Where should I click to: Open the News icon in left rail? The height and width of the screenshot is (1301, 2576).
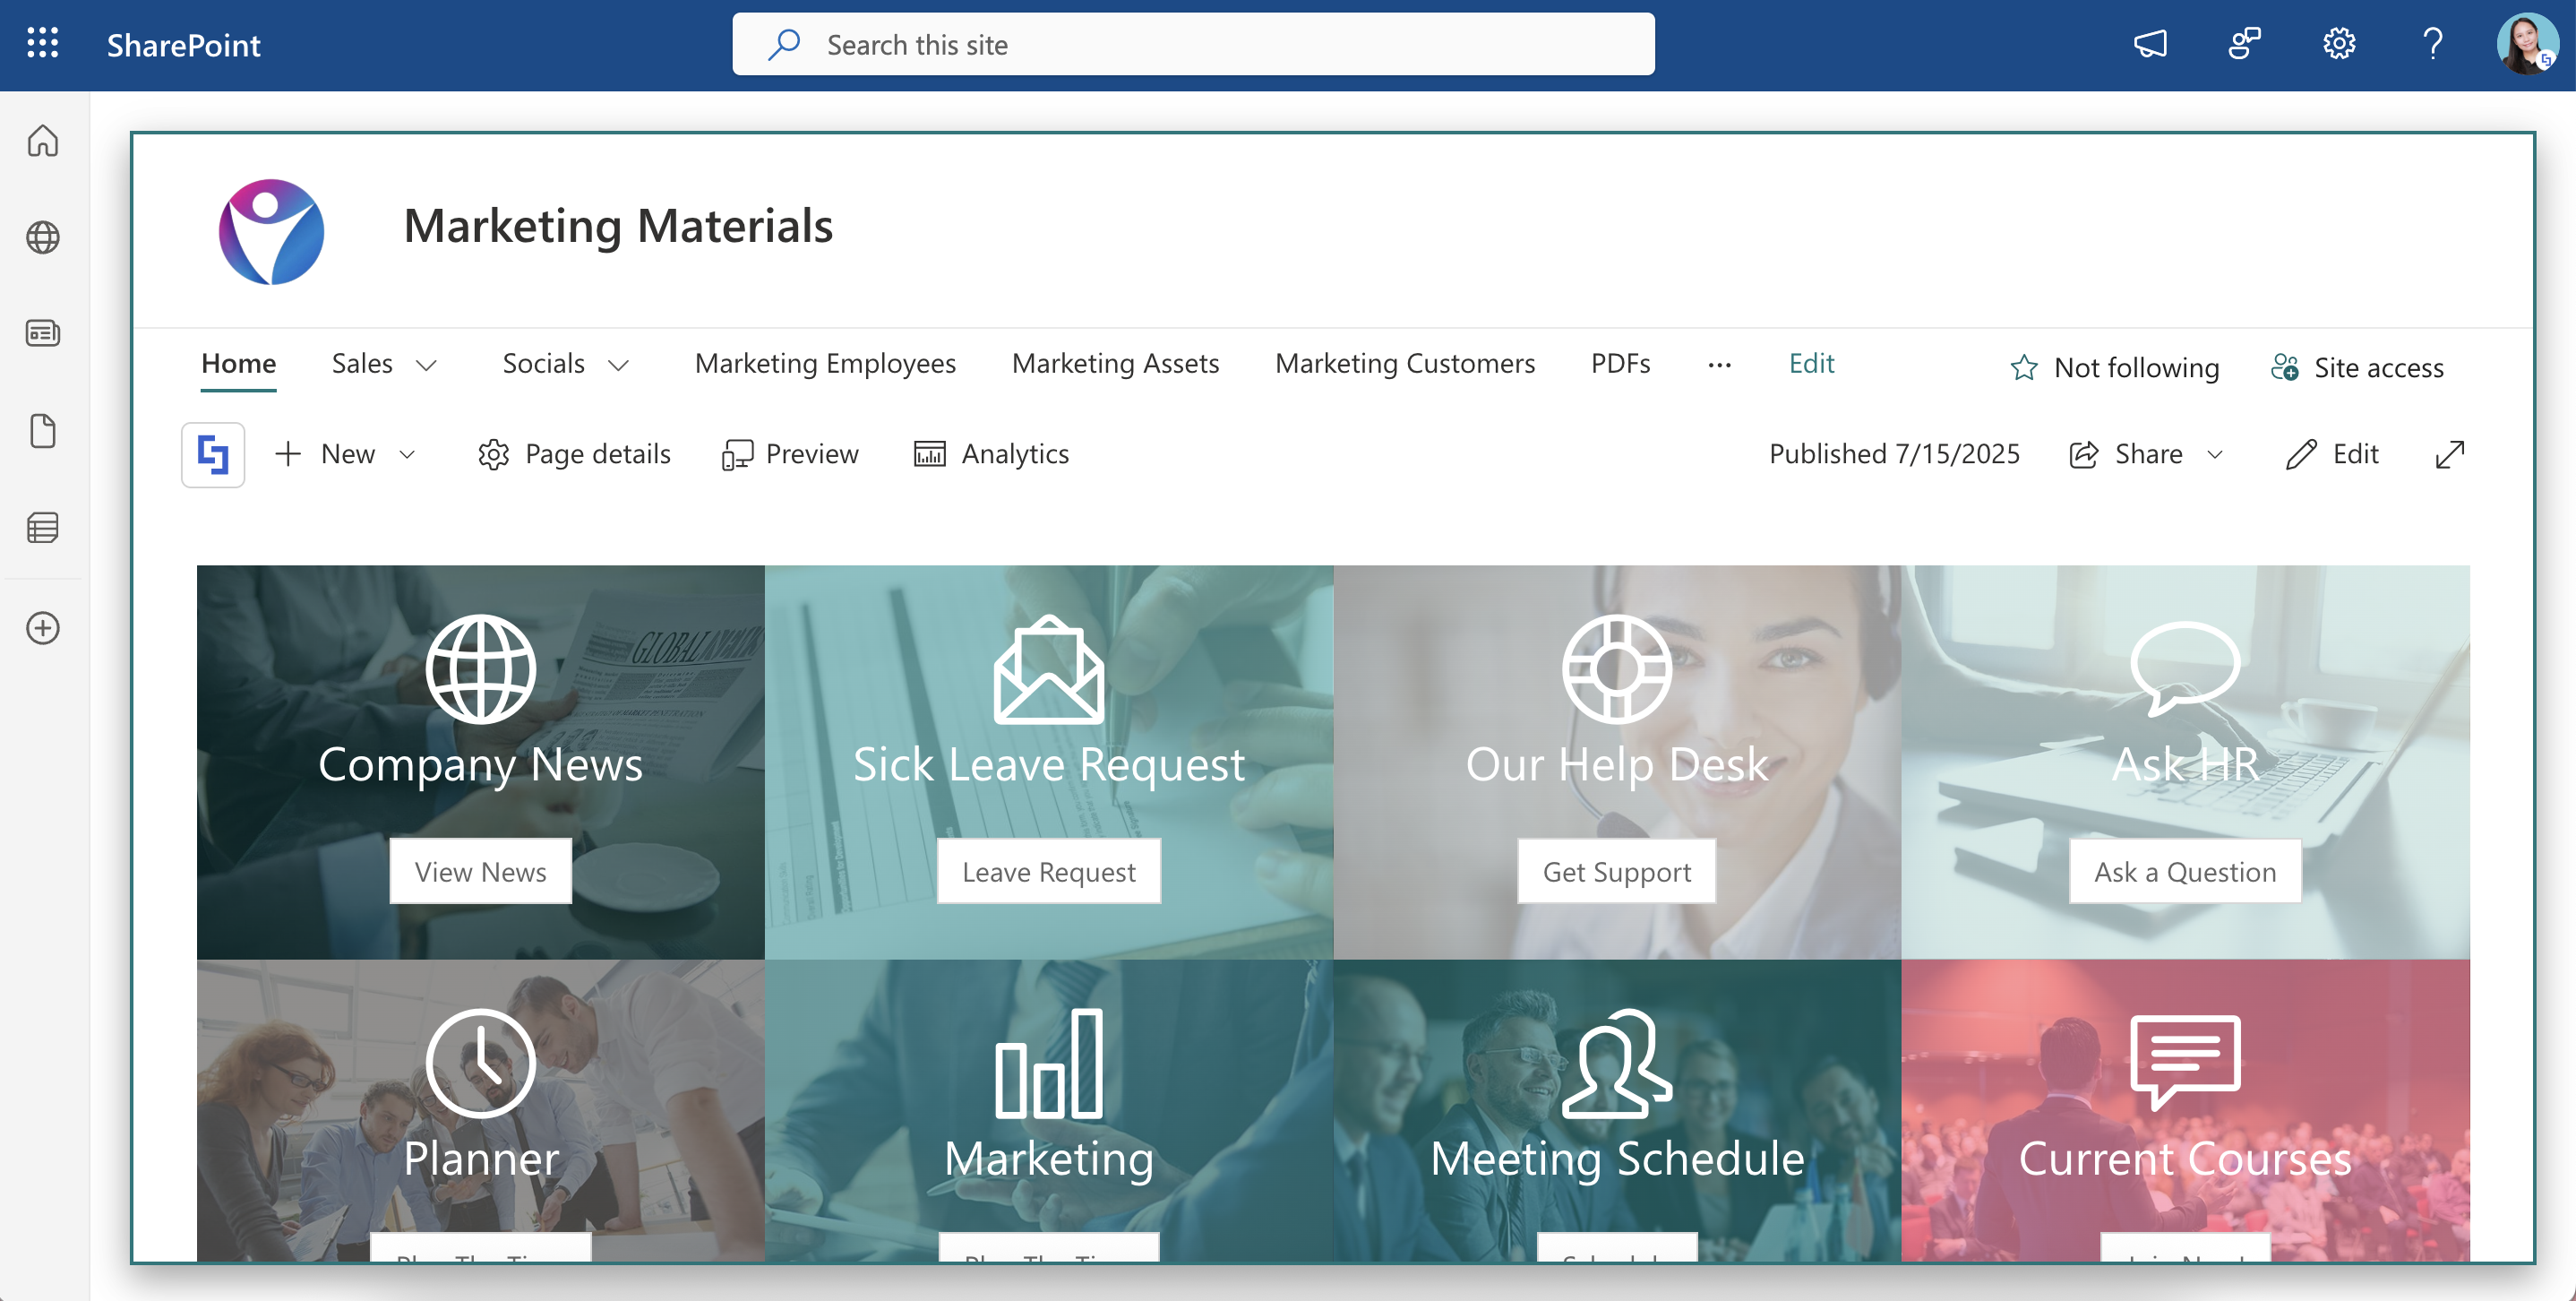[x=42, y=333]
